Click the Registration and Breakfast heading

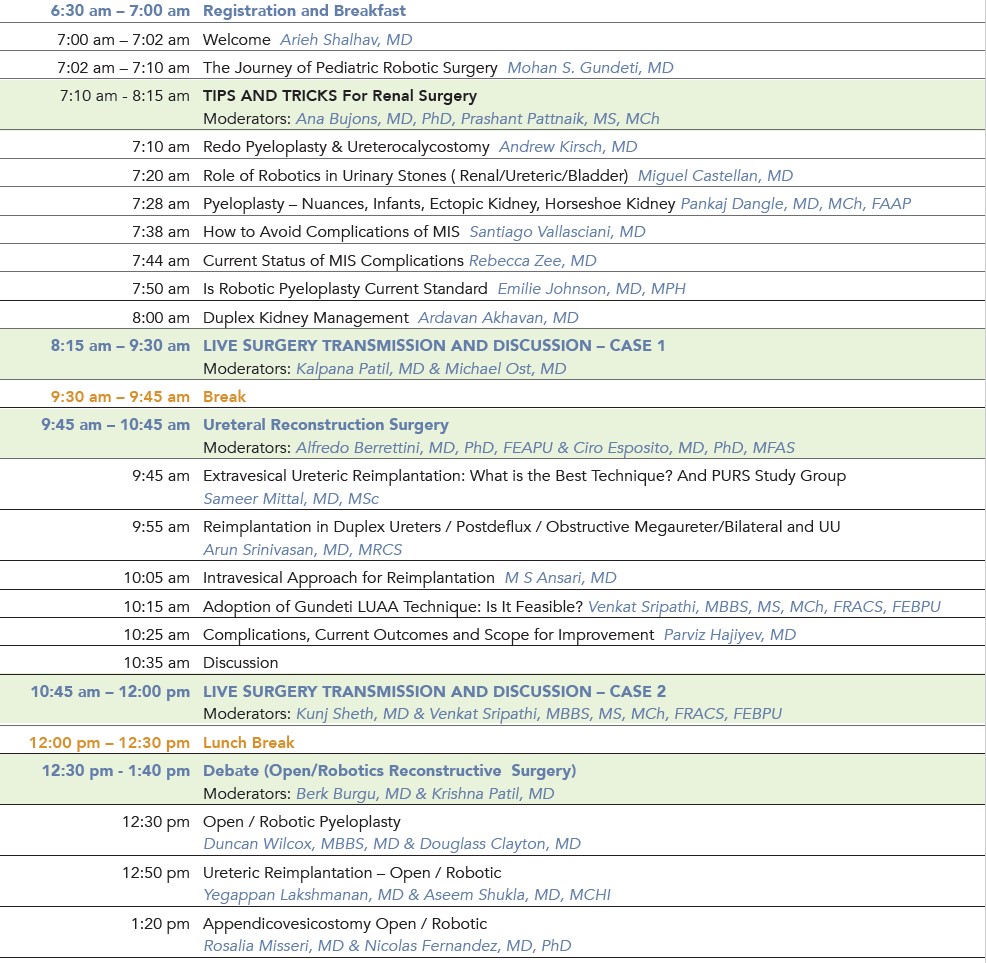click(x=304, y=11)
